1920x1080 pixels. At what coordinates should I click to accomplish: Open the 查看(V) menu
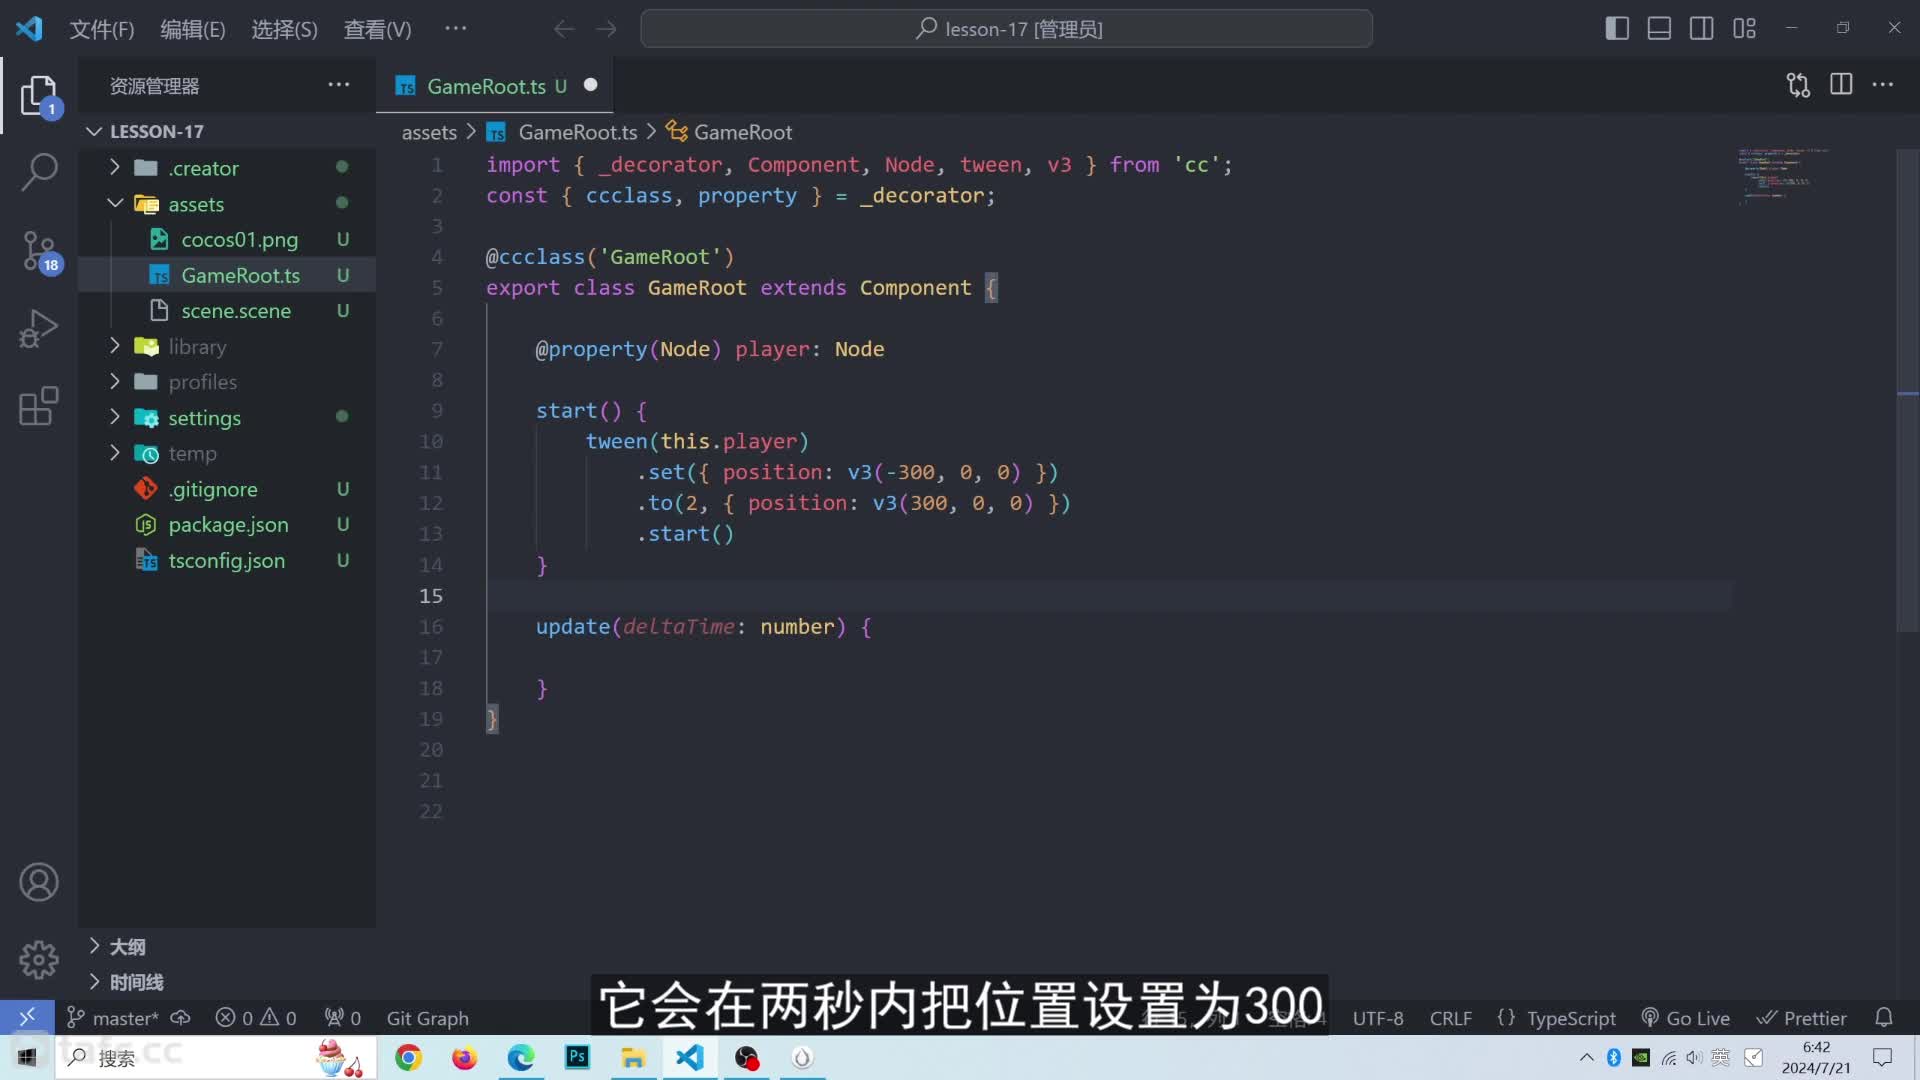click(377, 29)
